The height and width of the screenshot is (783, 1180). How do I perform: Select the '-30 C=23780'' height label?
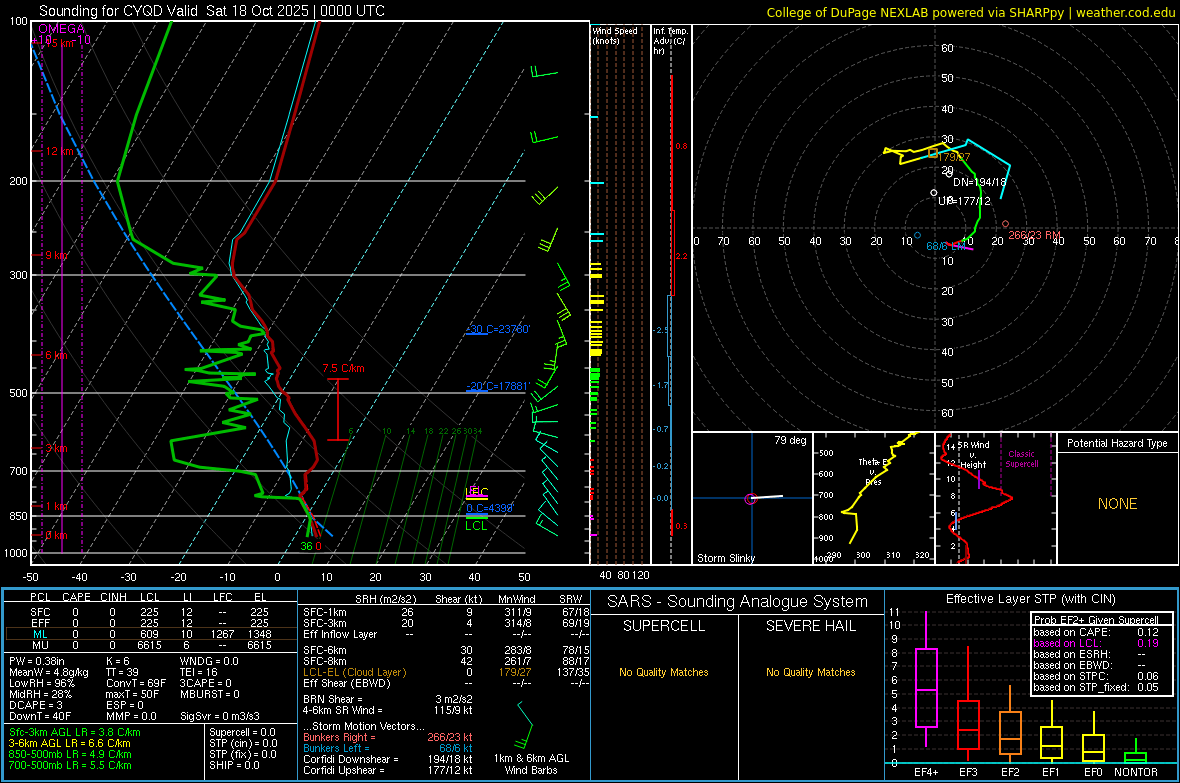(x=498, y=329)
